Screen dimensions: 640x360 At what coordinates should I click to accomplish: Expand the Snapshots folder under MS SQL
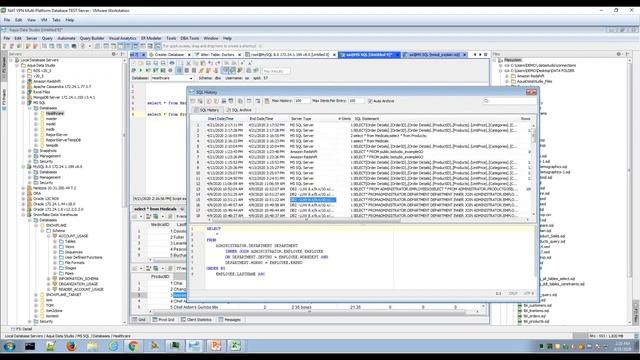pyautogui.click(x=30, y=151)
